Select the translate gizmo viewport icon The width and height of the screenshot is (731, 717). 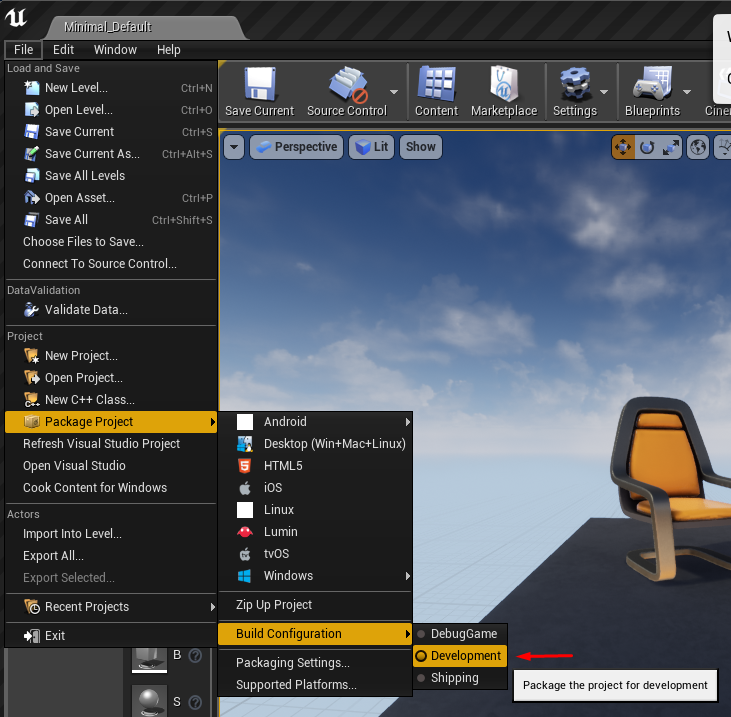623,147
